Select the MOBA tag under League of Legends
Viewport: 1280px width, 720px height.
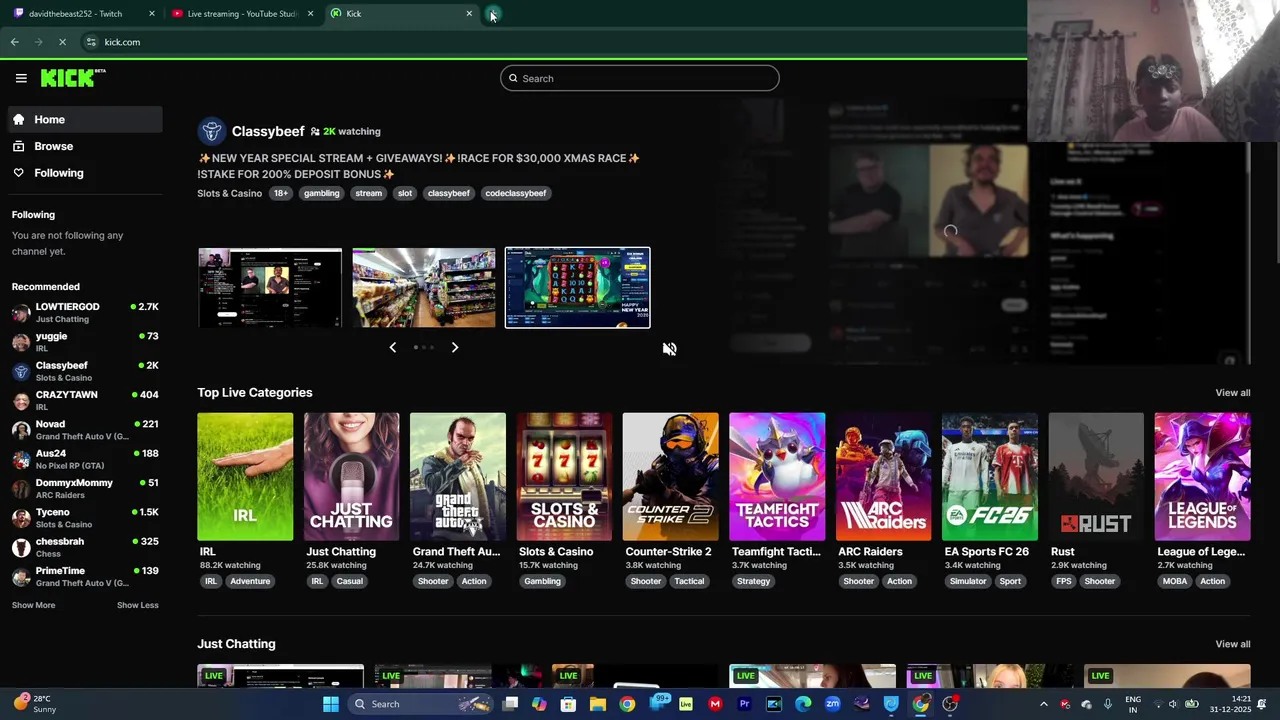point(1175,581)
